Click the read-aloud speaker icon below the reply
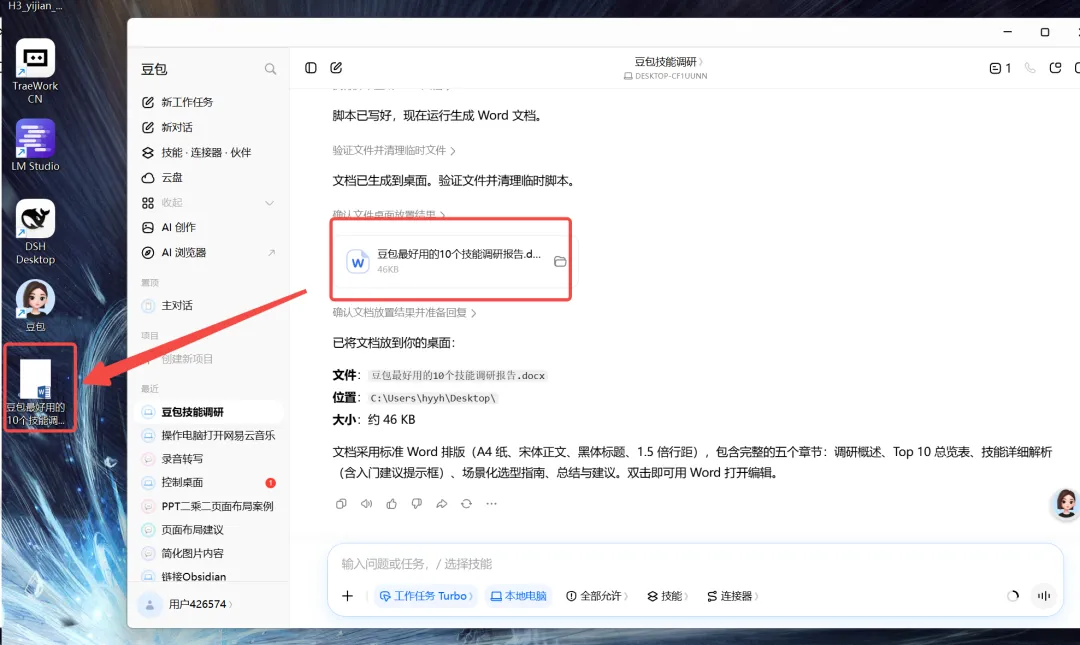Viewport: 1080px width, 645px height. 366,504
